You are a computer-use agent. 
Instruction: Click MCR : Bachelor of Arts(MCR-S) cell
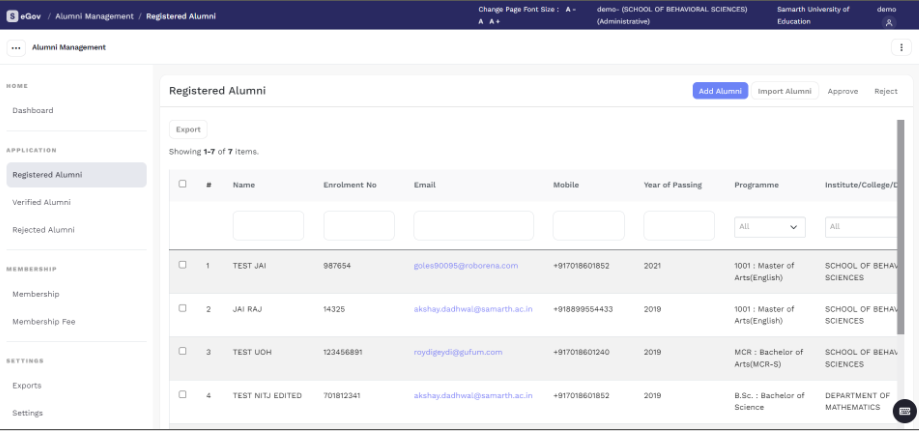(x=769, y=358)
